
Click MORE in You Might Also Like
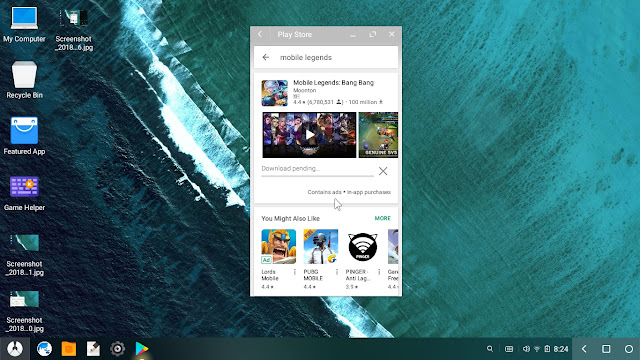point(382,218)
